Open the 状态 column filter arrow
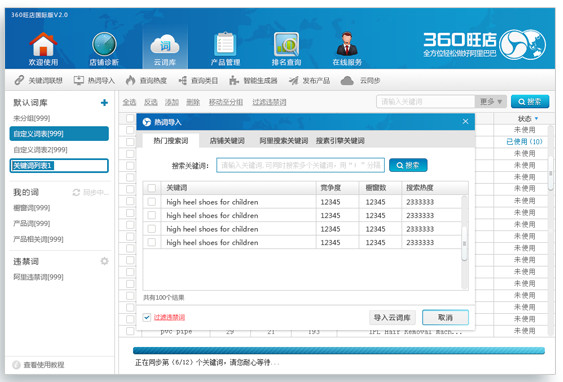 coord(536,118)
